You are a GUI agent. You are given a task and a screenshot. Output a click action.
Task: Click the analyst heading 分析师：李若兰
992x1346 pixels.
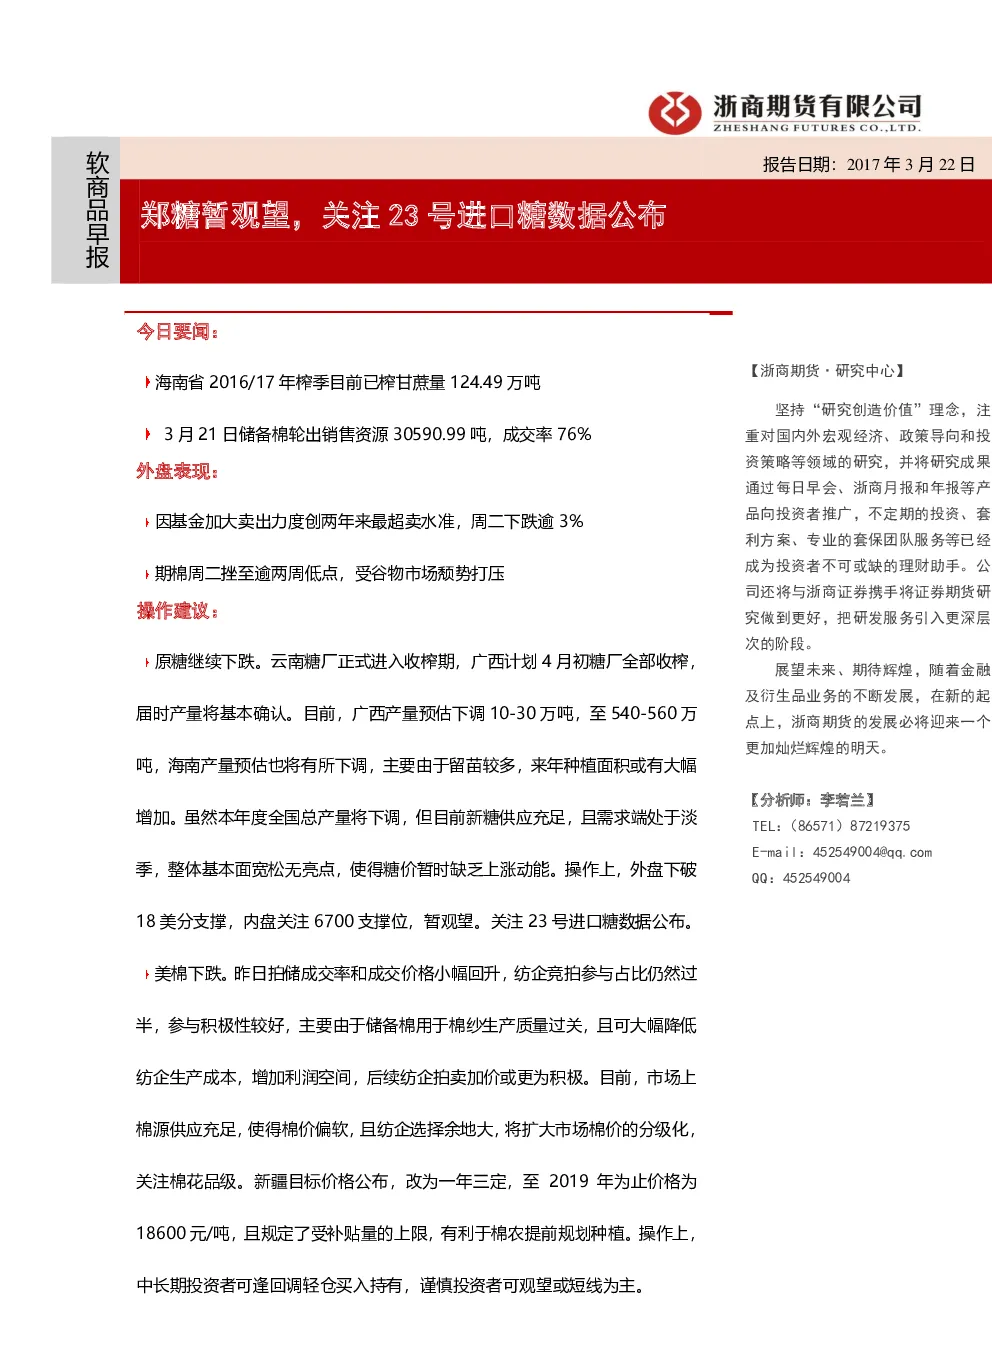point(812,800)
